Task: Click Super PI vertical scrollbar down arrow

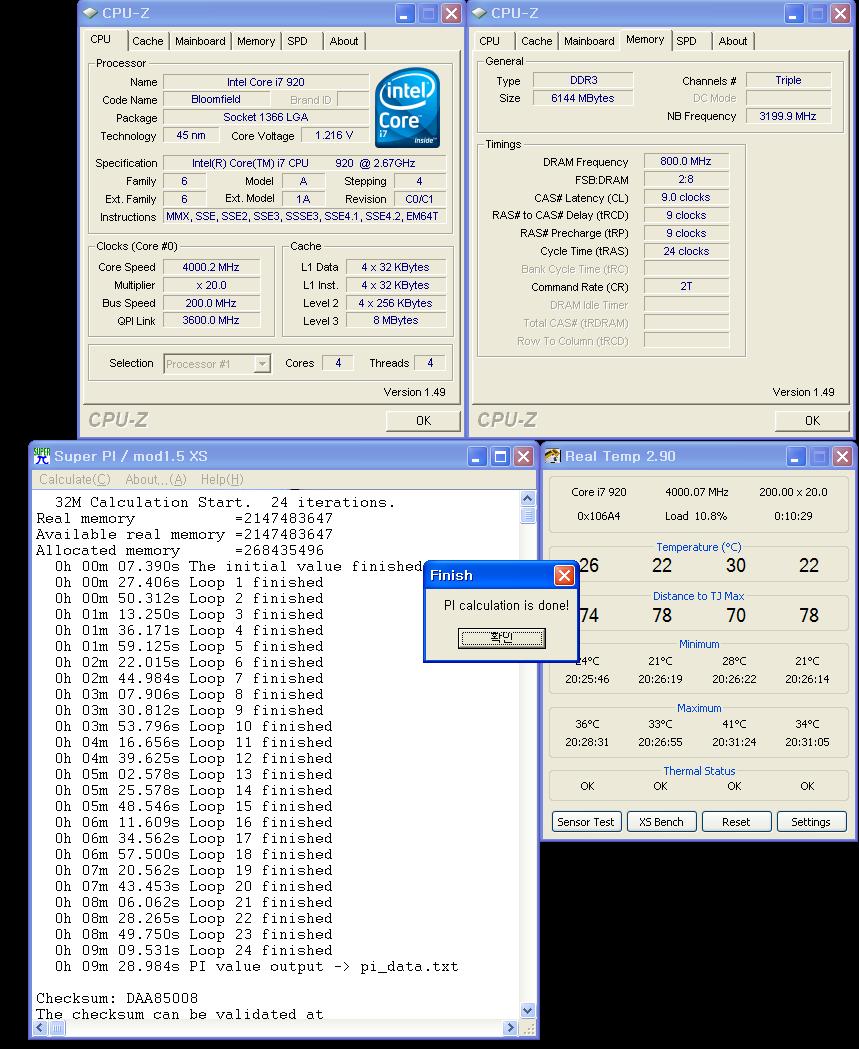Action: click(528, 1011)
